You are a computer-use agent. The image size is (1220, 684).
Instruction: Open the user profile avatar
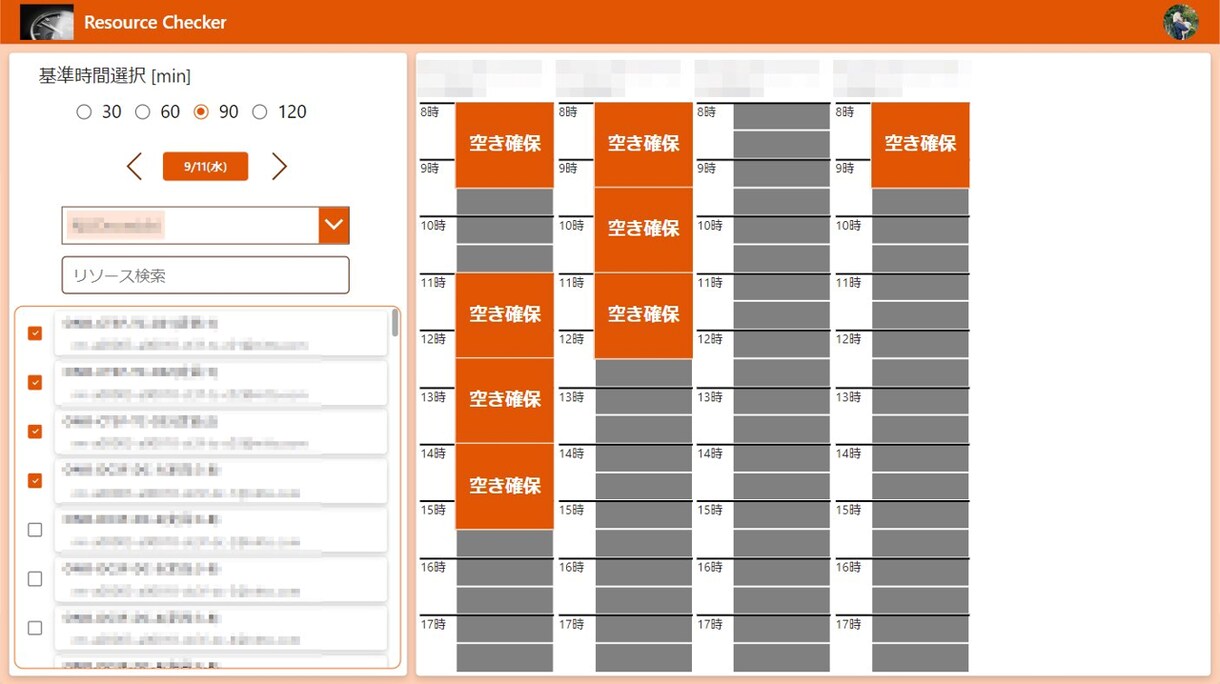tap(1181, 22)
